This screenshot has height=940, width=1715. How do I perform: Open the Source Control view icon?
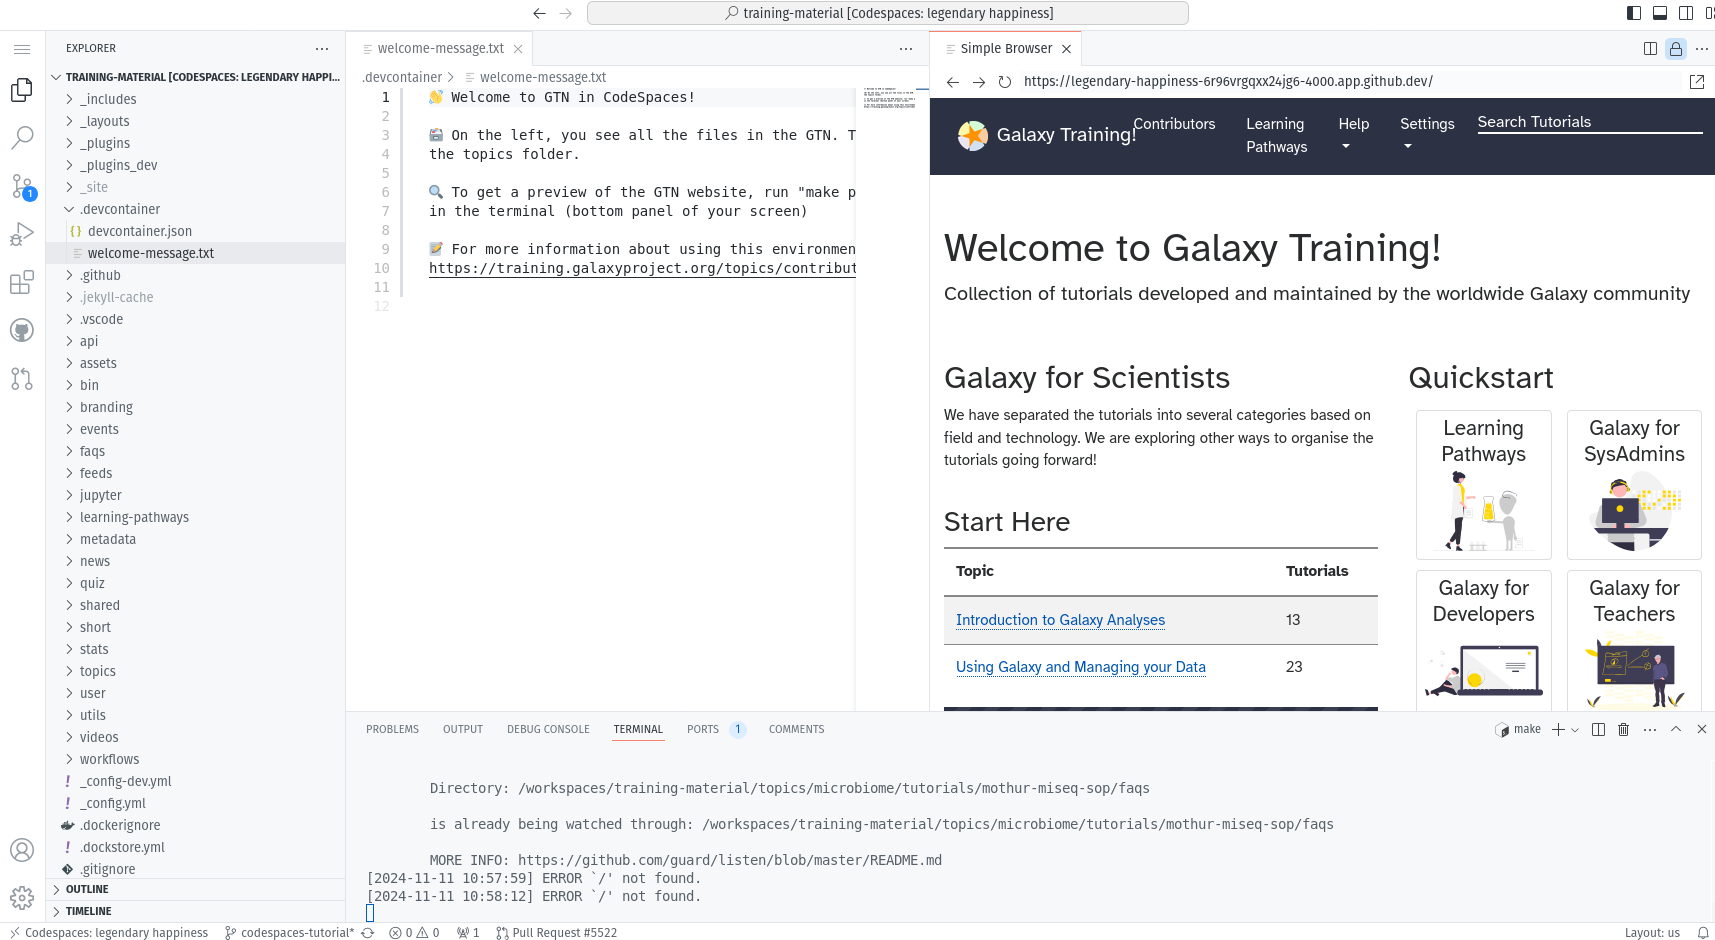click(x=22, y=186)
